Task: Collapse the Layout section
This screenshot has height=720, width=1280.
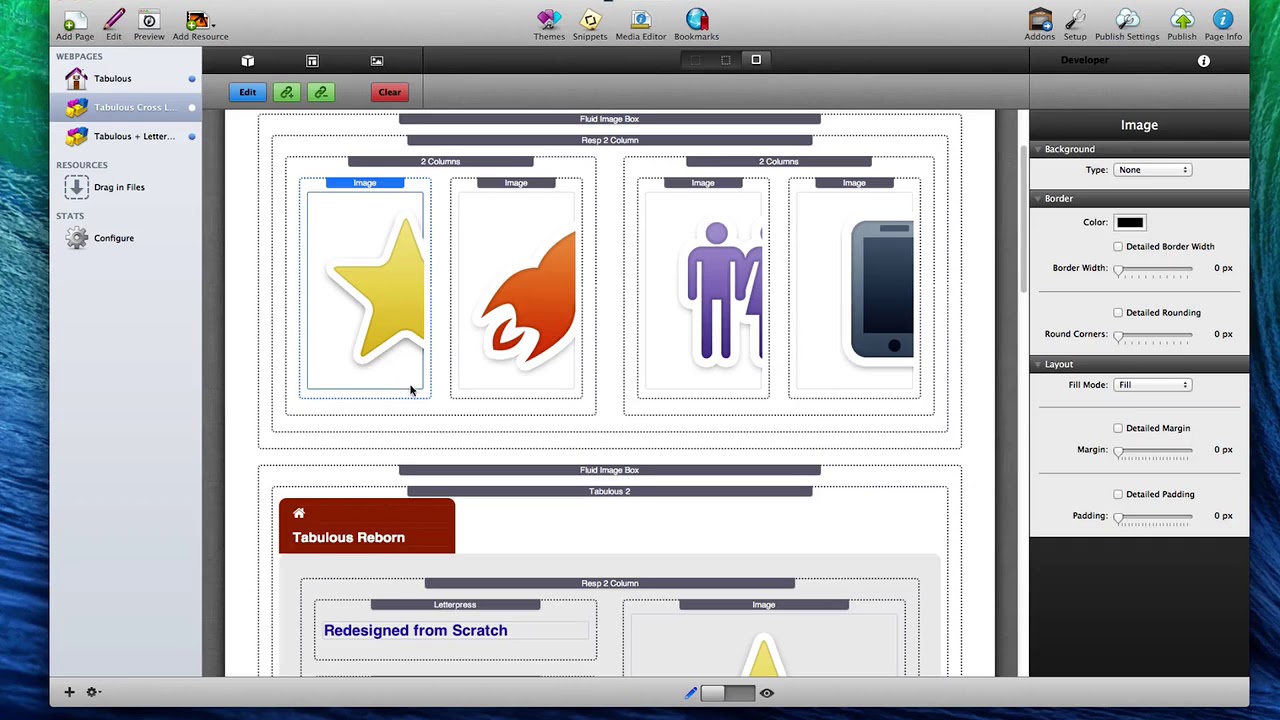Action: (1038, 364)
